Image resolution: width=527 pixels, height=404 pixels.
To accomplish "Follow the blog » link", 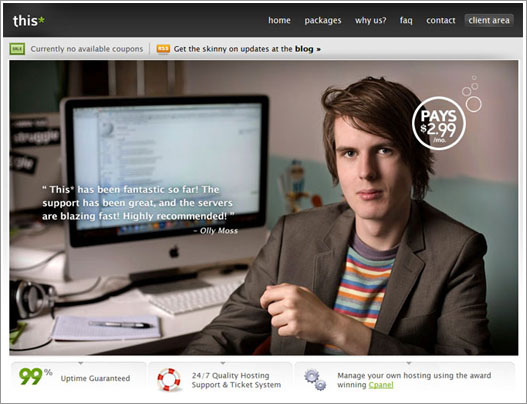I will (x=308, y=49).
